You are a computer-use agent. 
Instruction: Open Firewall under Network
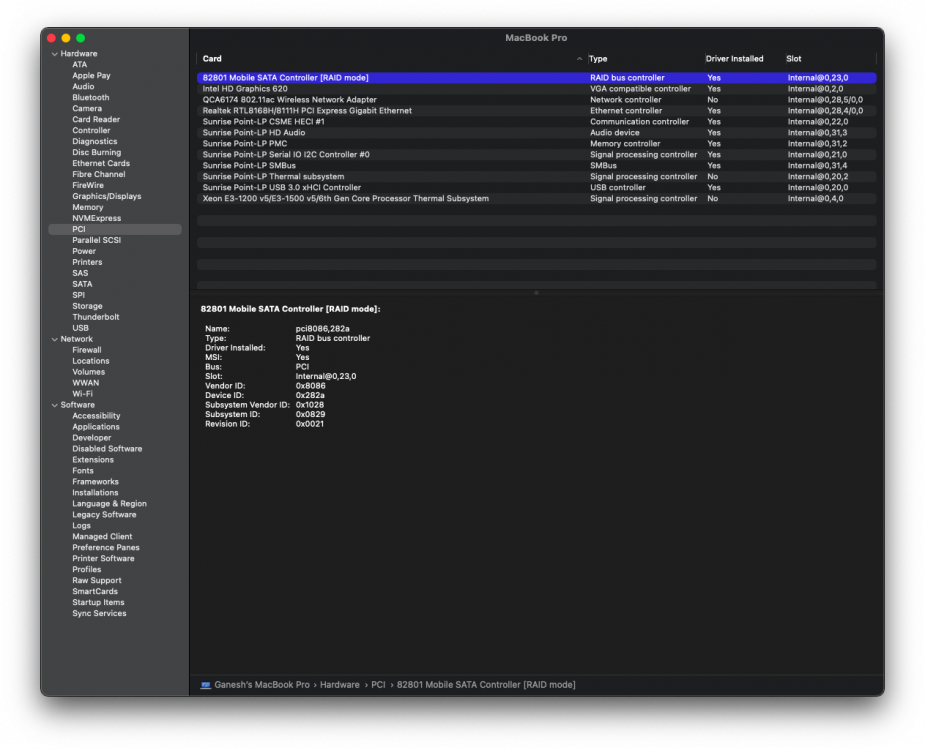87,351
